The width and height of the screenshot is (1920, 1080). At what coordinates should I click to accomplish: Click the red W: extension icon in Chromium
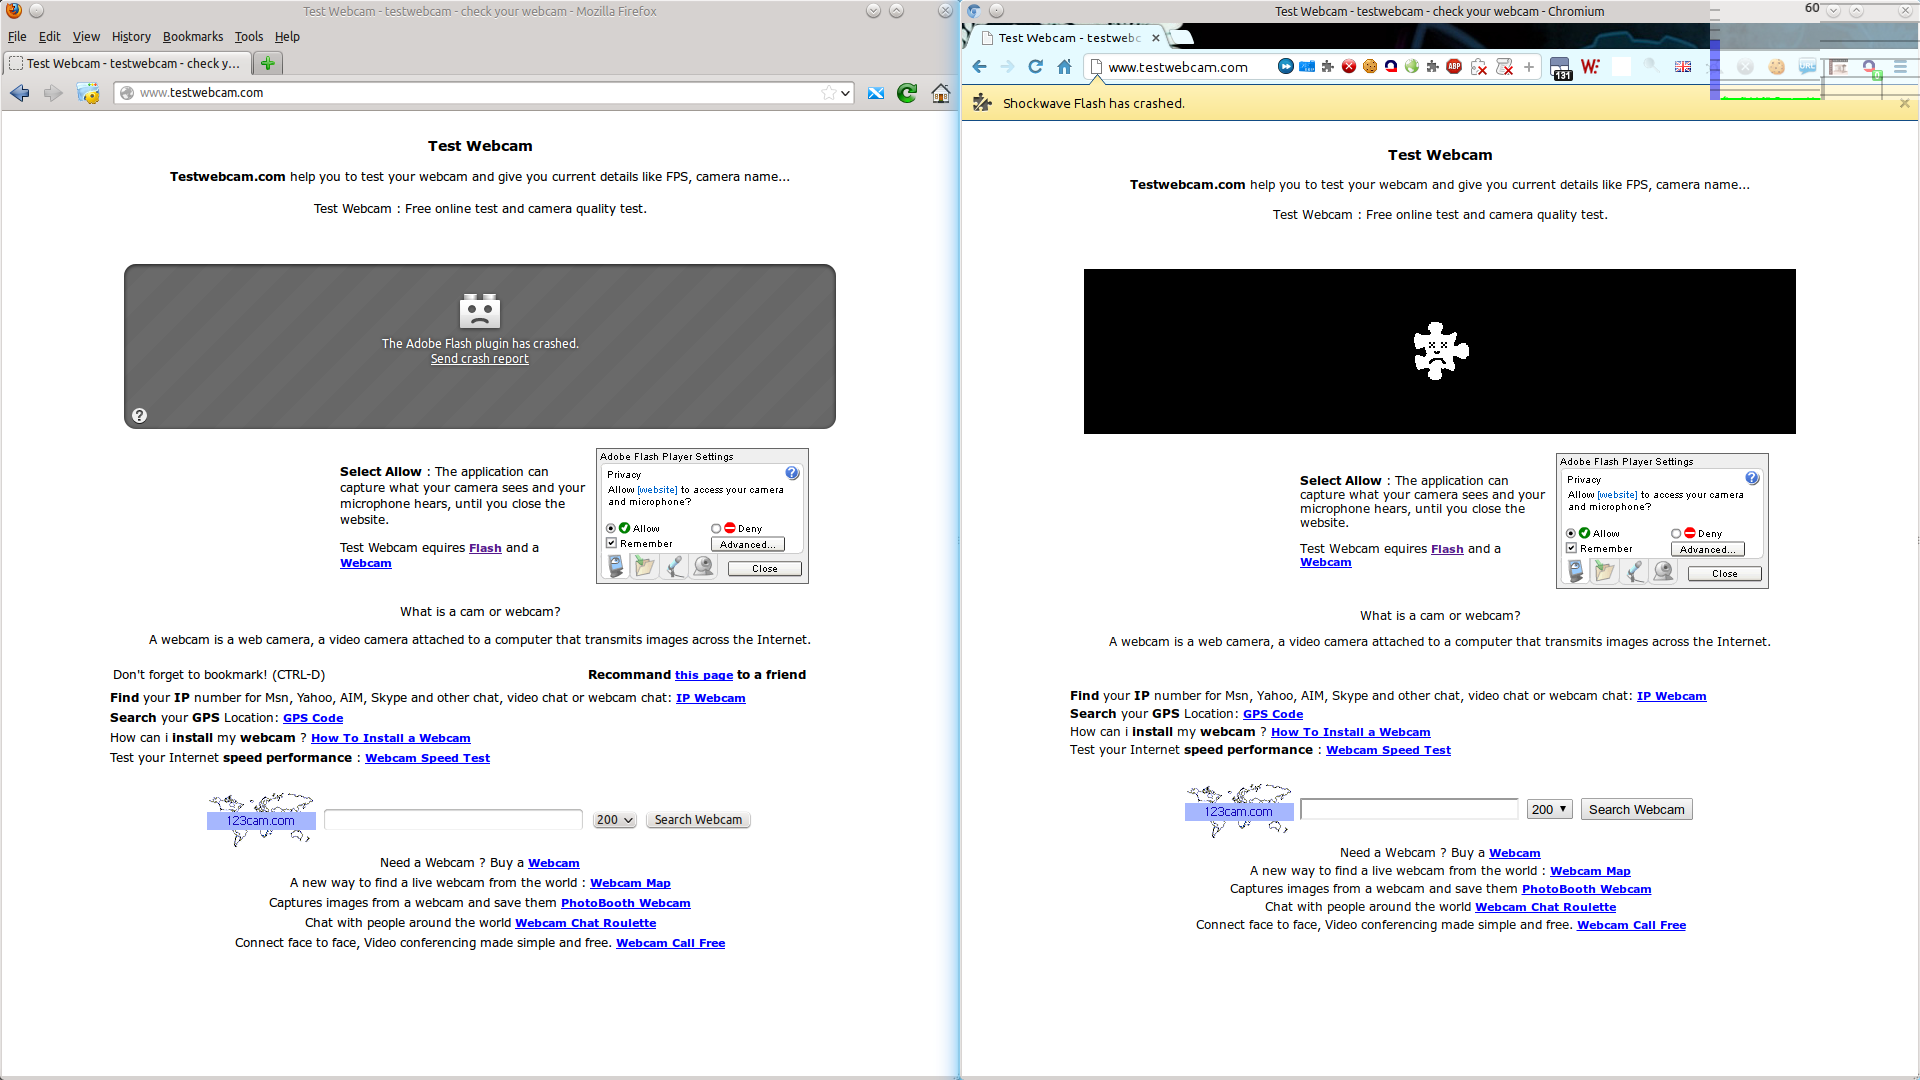click(x=1590, y=67)
